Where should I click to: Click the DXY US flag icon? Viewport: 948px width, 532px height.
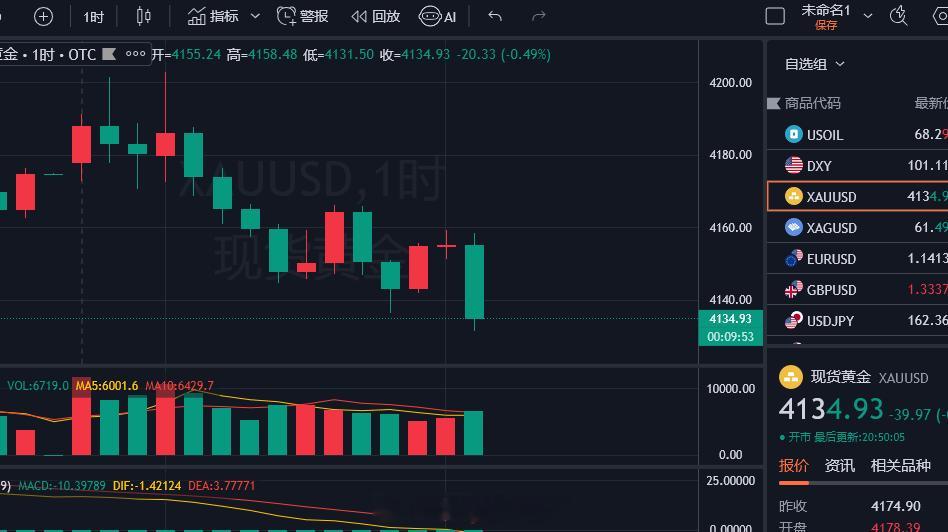(x=793, y=165)
